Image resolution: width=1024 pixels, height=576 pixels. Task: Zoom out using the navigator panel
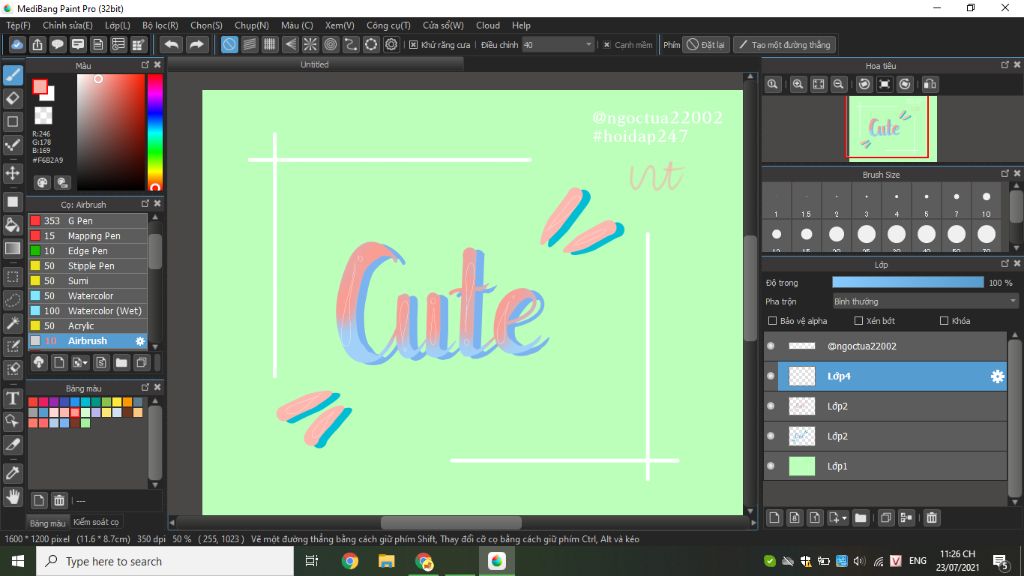click(x=839, y=84)
